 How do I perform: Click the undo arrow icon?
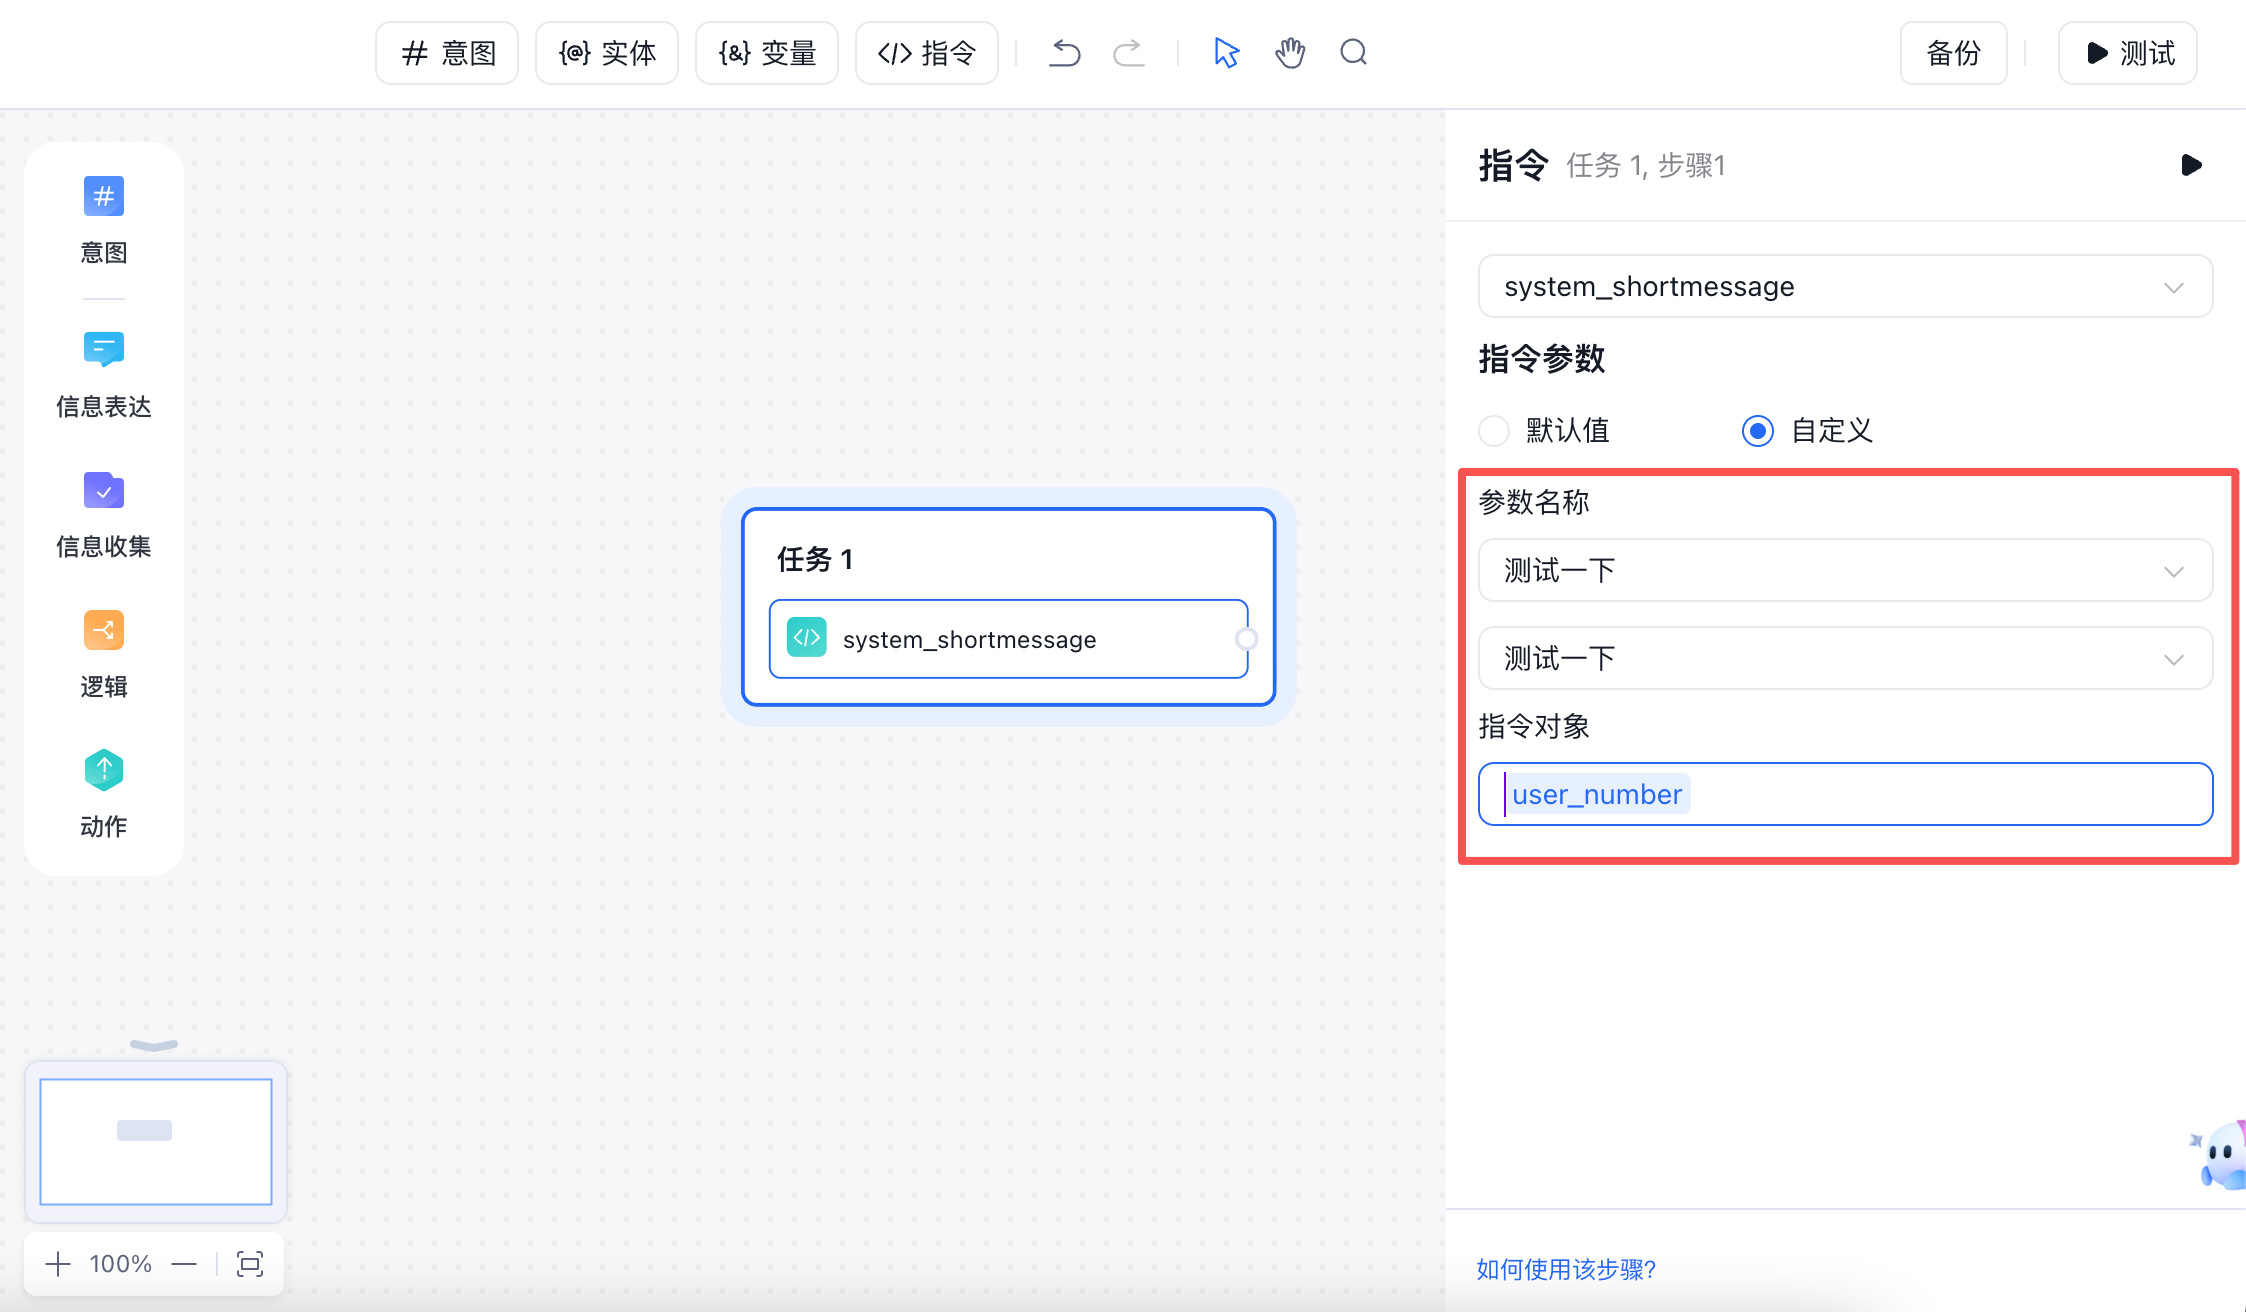pyautogui.click(x=1065, y=53)
